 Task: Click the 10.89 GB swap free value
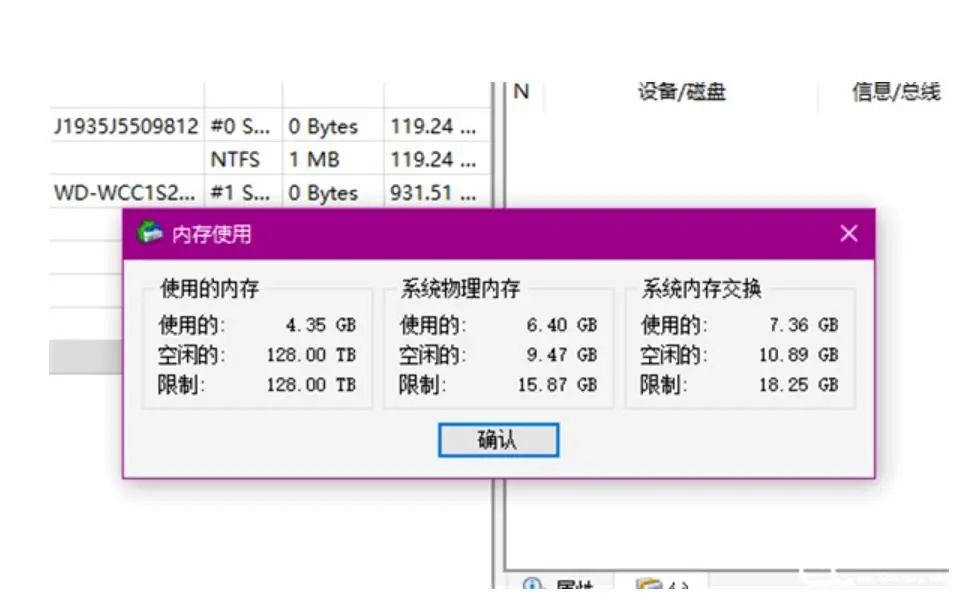(x=799, y=355)
